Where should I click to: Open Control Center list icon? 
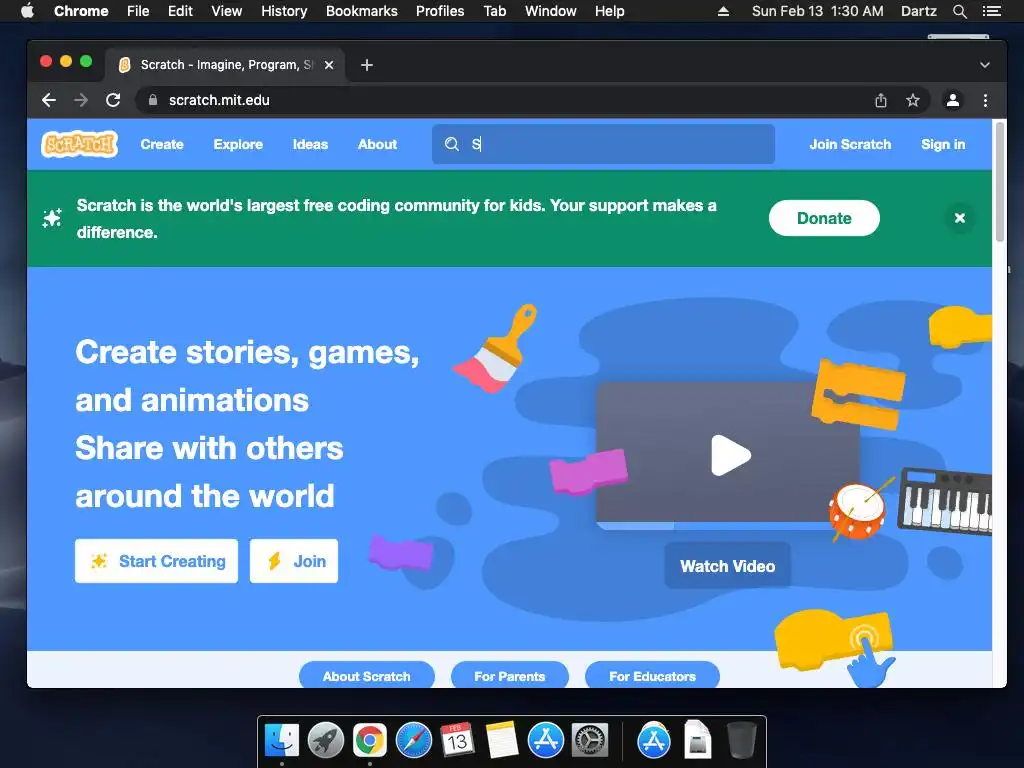point(991,11)
